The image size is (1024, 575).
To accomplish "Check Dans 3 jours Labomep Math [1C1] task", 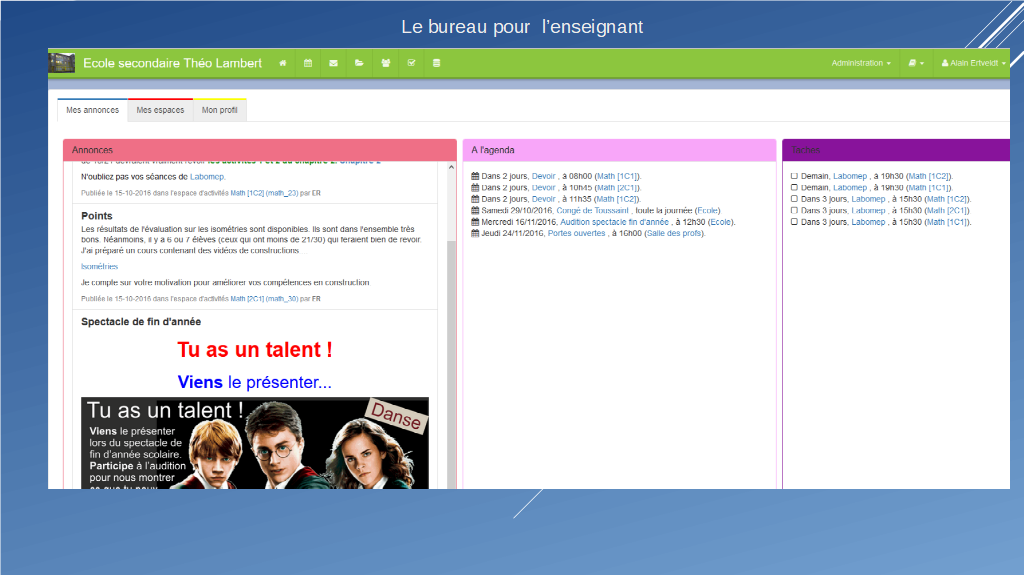I will 794,222.
